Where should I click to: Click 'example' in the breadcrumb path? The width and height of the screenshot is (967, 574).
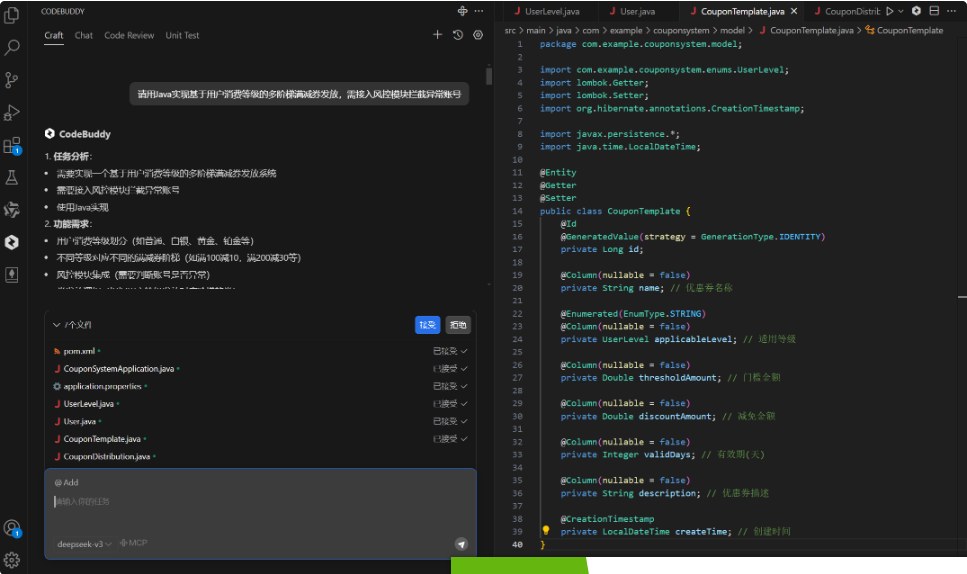pyautogui.click(x=626, y=30)
